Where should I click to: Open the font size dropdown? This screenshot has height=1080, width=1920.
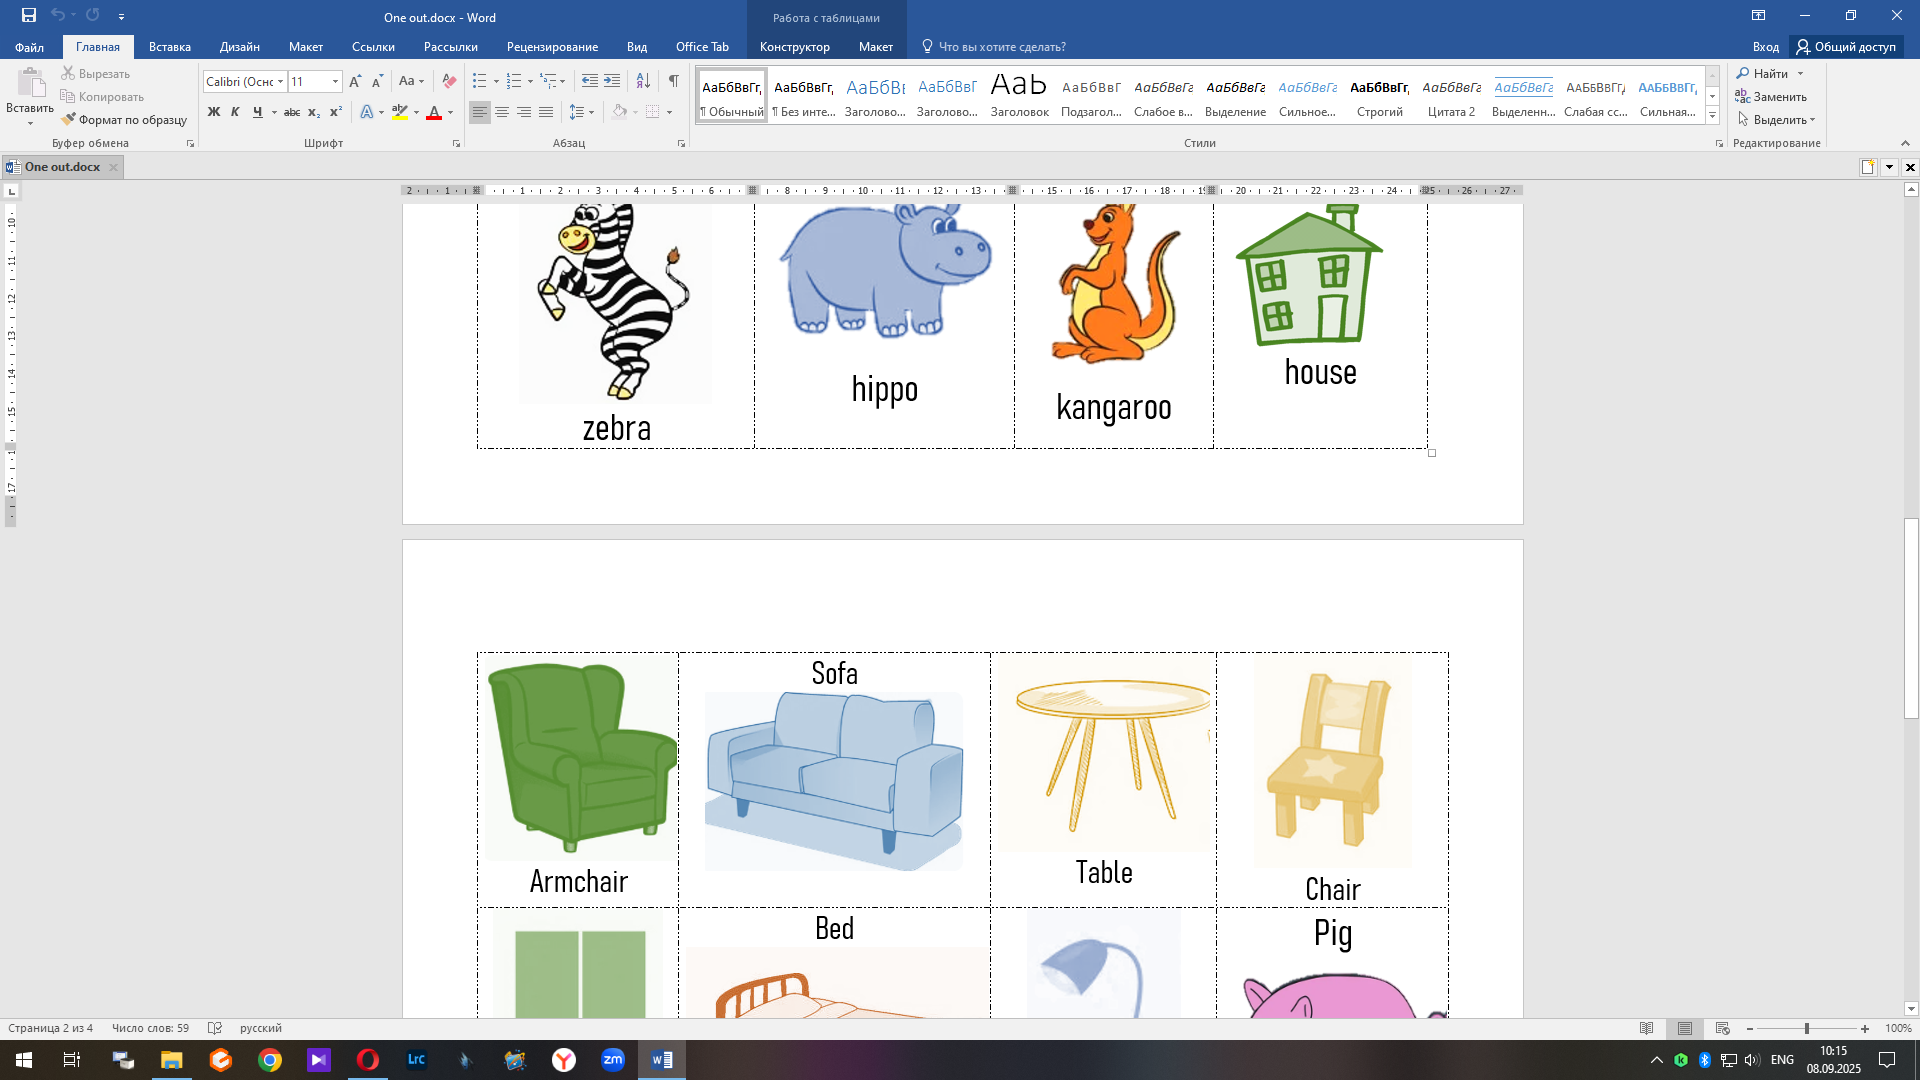[335, 82]
